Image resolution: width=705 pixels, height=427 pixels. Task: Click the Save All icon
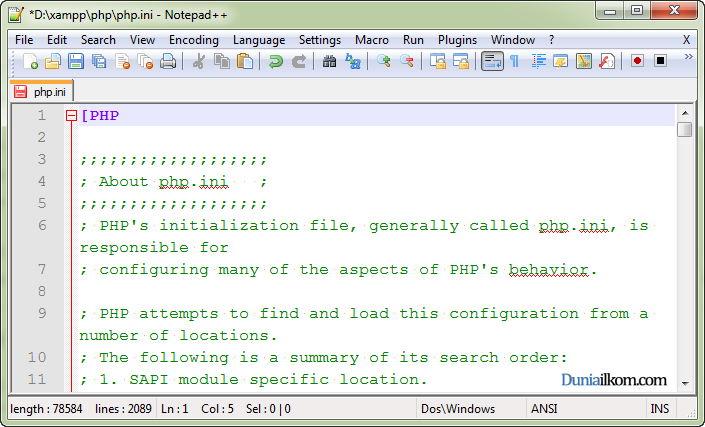tap(99, 61)
